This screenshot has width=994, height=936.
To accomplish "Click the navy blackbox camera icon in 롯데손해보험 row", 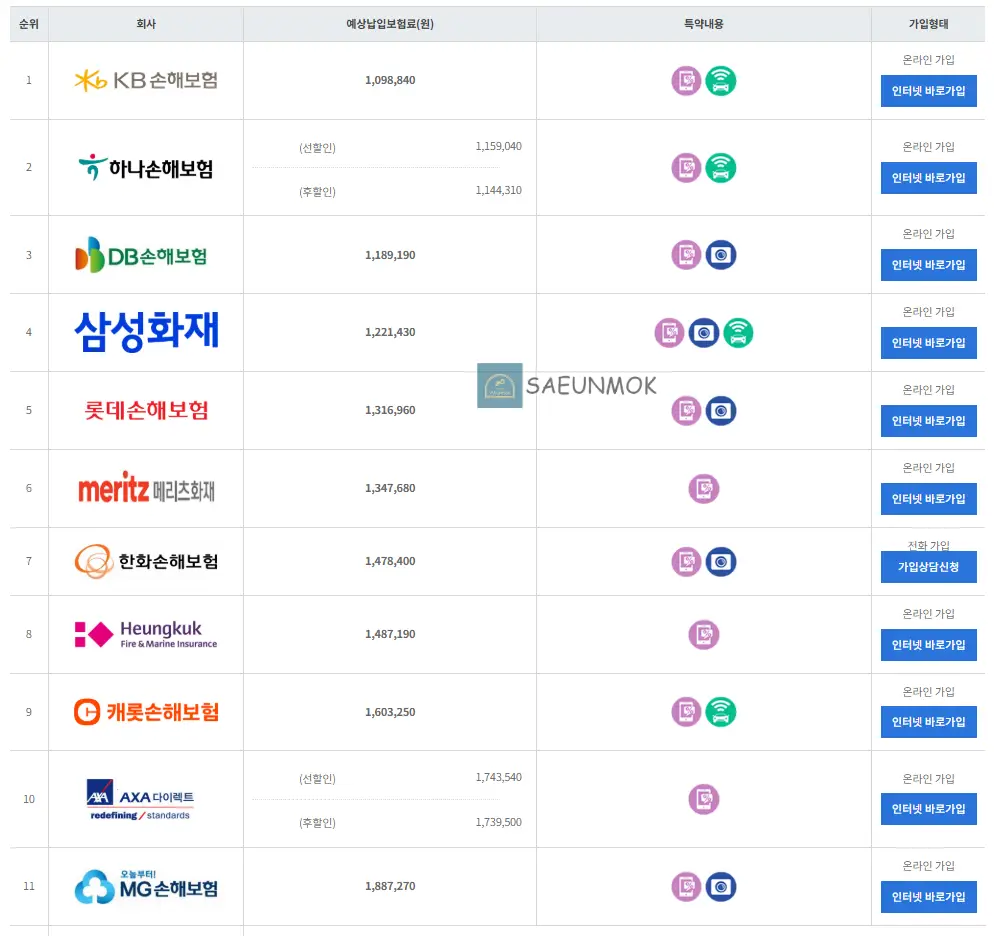I will click(721, 411).
